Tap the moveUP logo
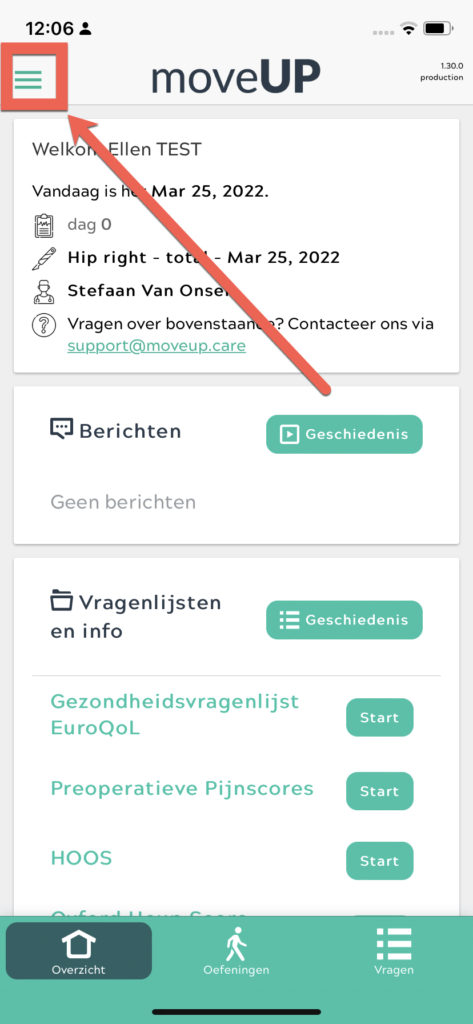This screenshot has width=473, height=1024. point(236,78)
